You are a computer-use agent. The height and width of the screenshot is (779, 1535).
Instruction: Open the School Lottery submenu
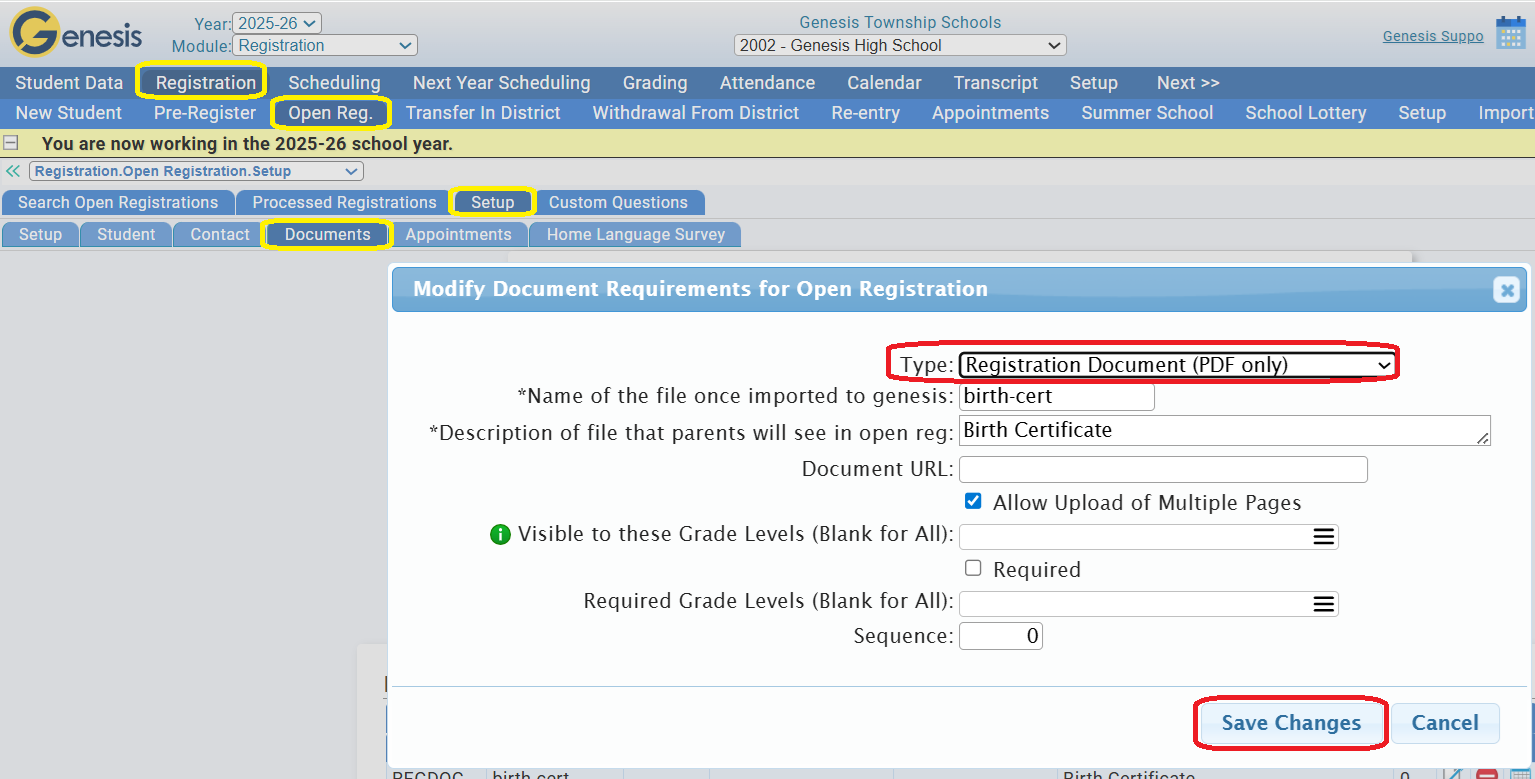pos(1306,113)
